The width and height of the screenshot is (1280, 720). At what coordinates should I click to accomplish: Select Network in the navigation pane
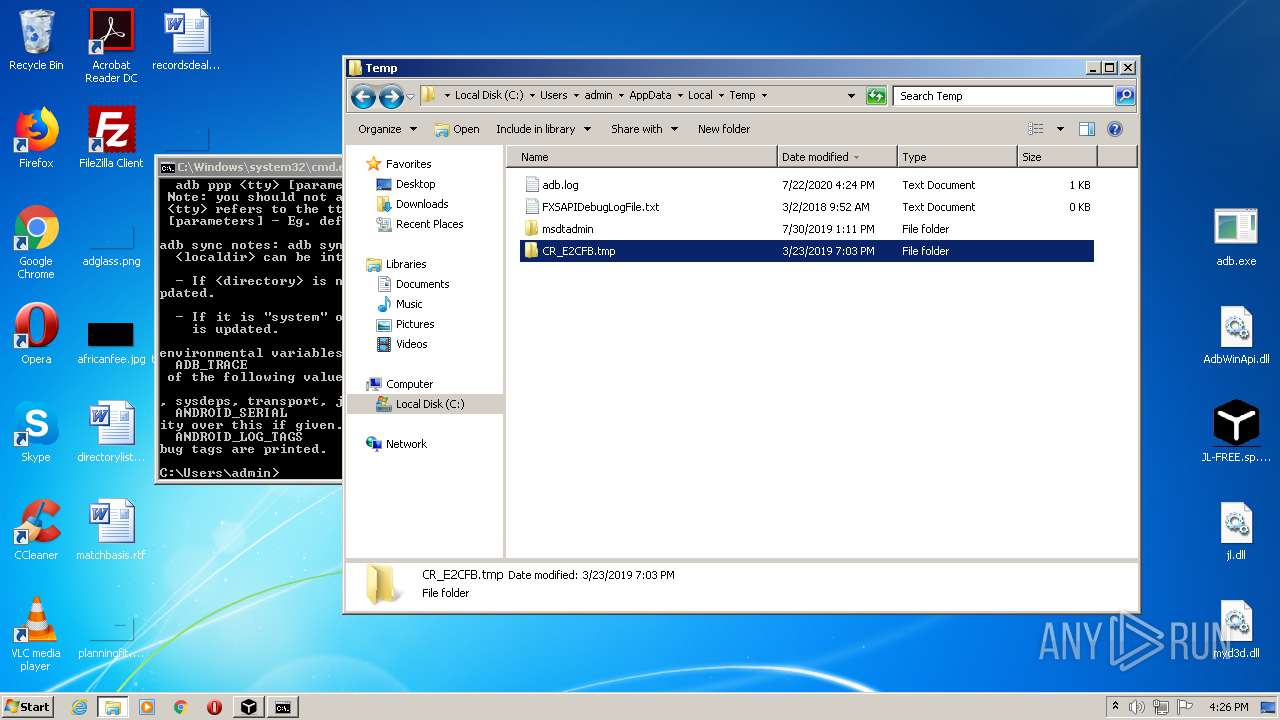pyautogui.click(x=406, y=444)
